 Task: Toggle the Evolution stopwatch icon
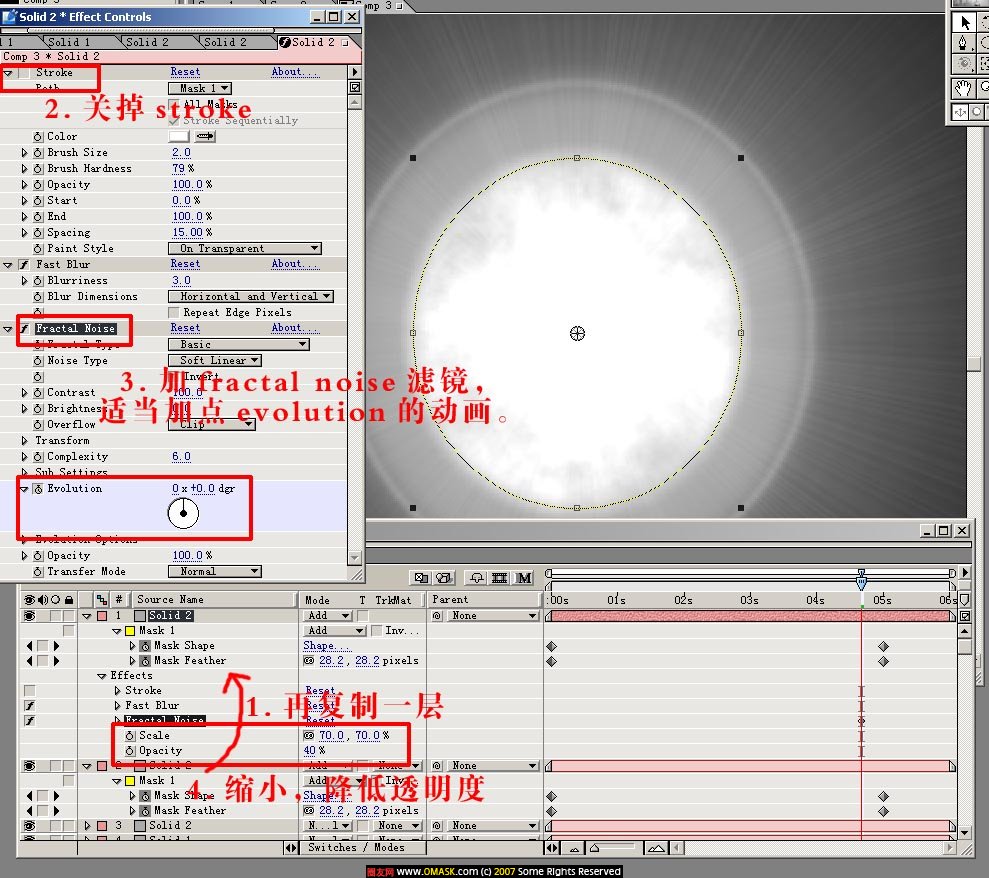tap(38, 489)
